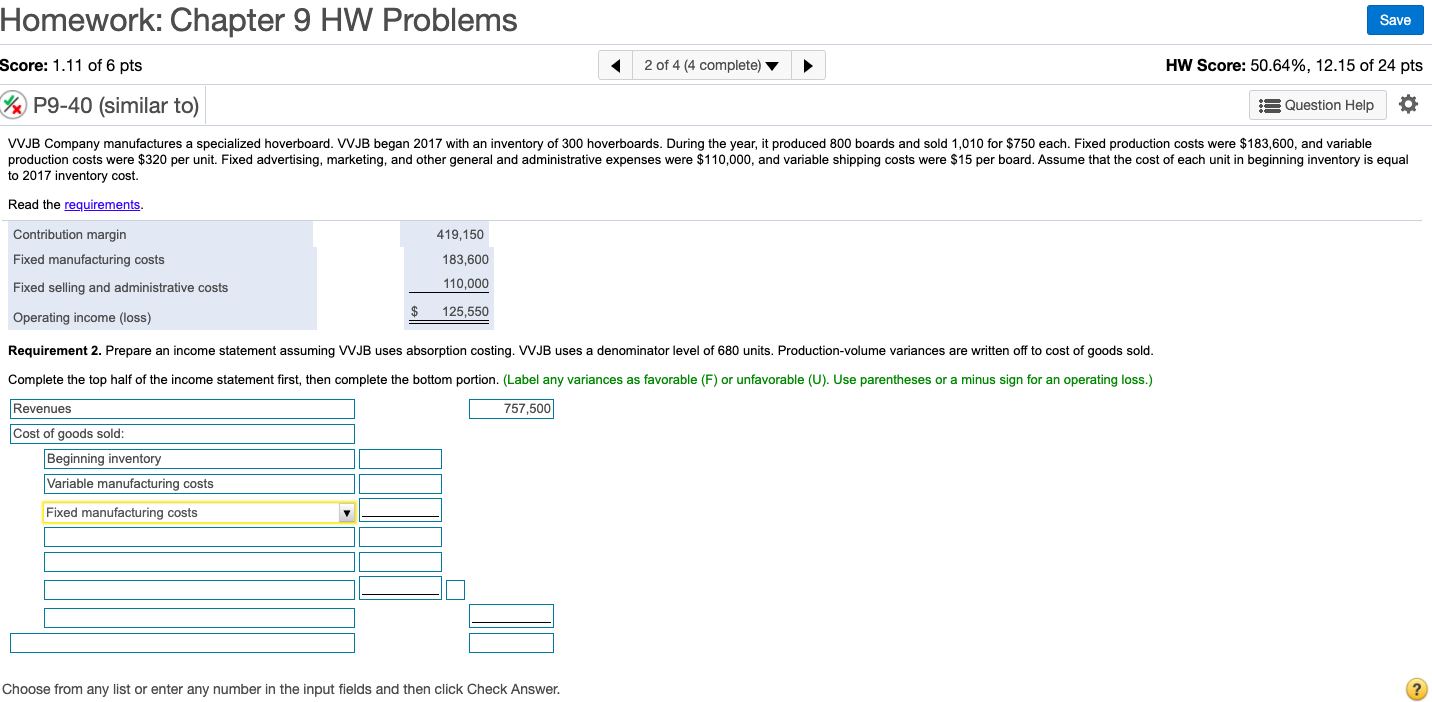Screen dimensions: 1432x702
Task: Open the Fixed manufacturing costs dropdown
Action: 347,511
